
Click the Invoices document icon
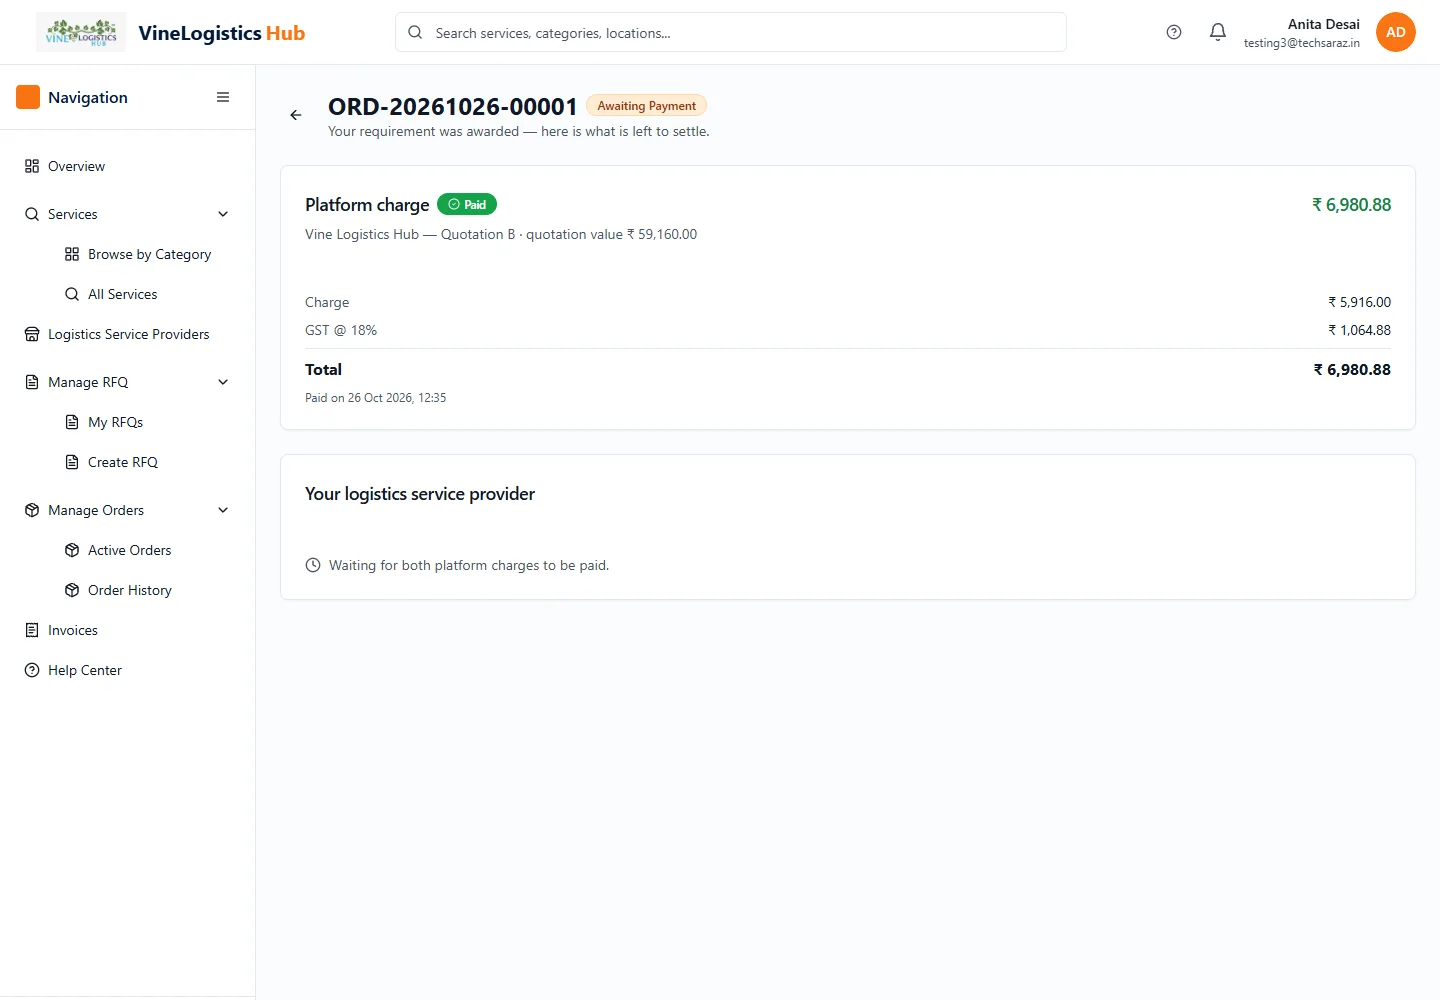tap(32, 630)
